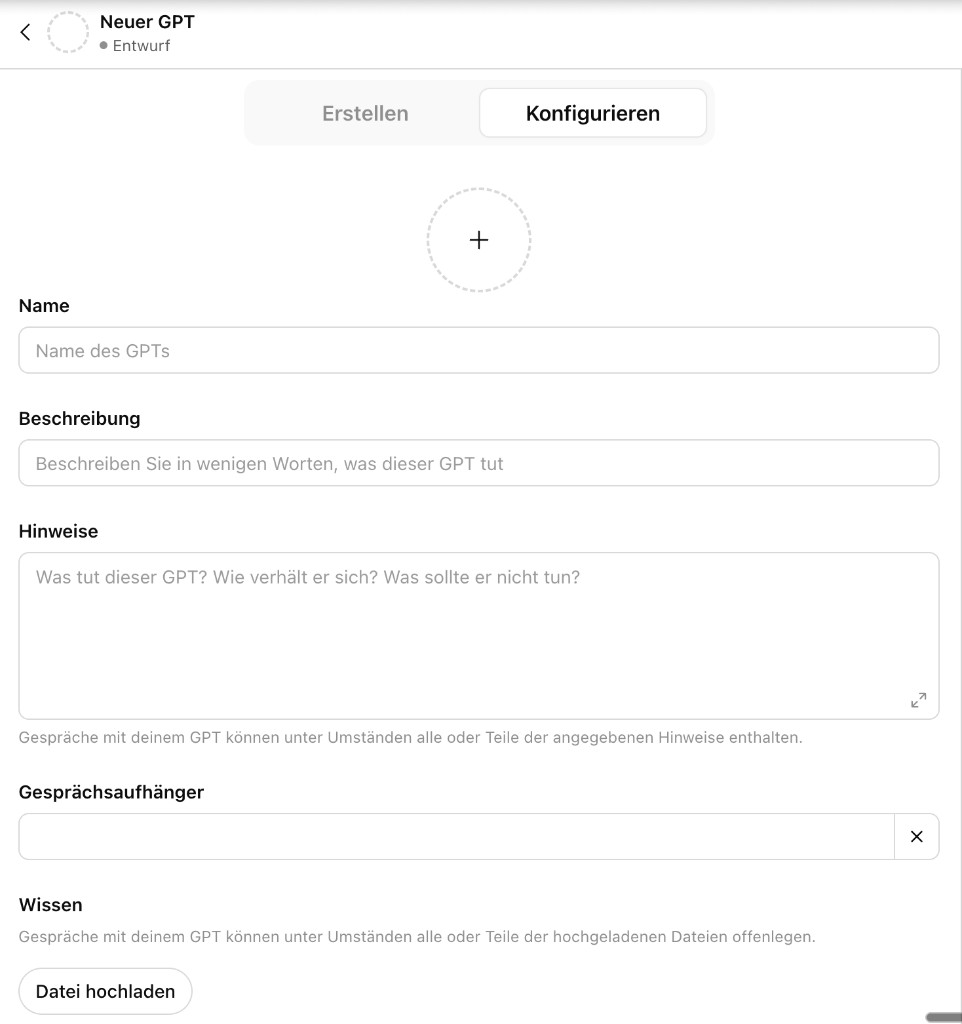Select the Konfigurieren tab
The image size is (962, 1024).
(x=592, y=113)
